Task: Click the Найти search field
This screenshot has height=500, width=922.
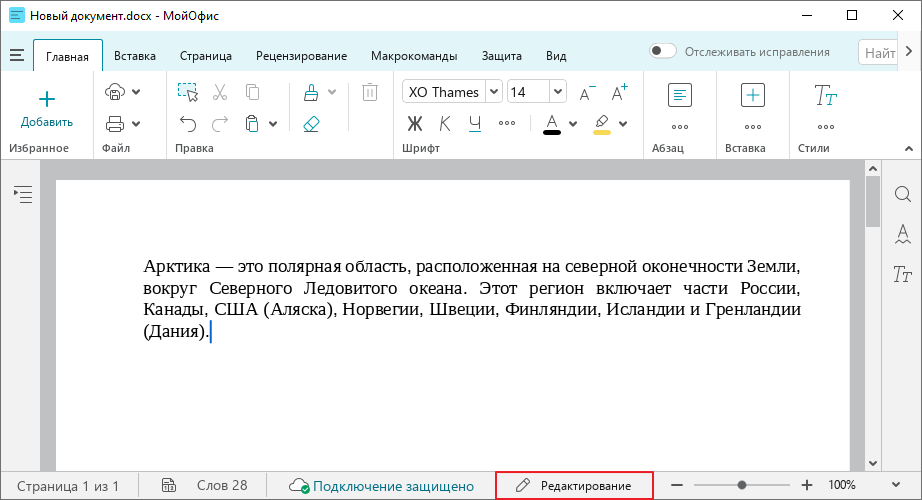Action: tap(878, 52)
